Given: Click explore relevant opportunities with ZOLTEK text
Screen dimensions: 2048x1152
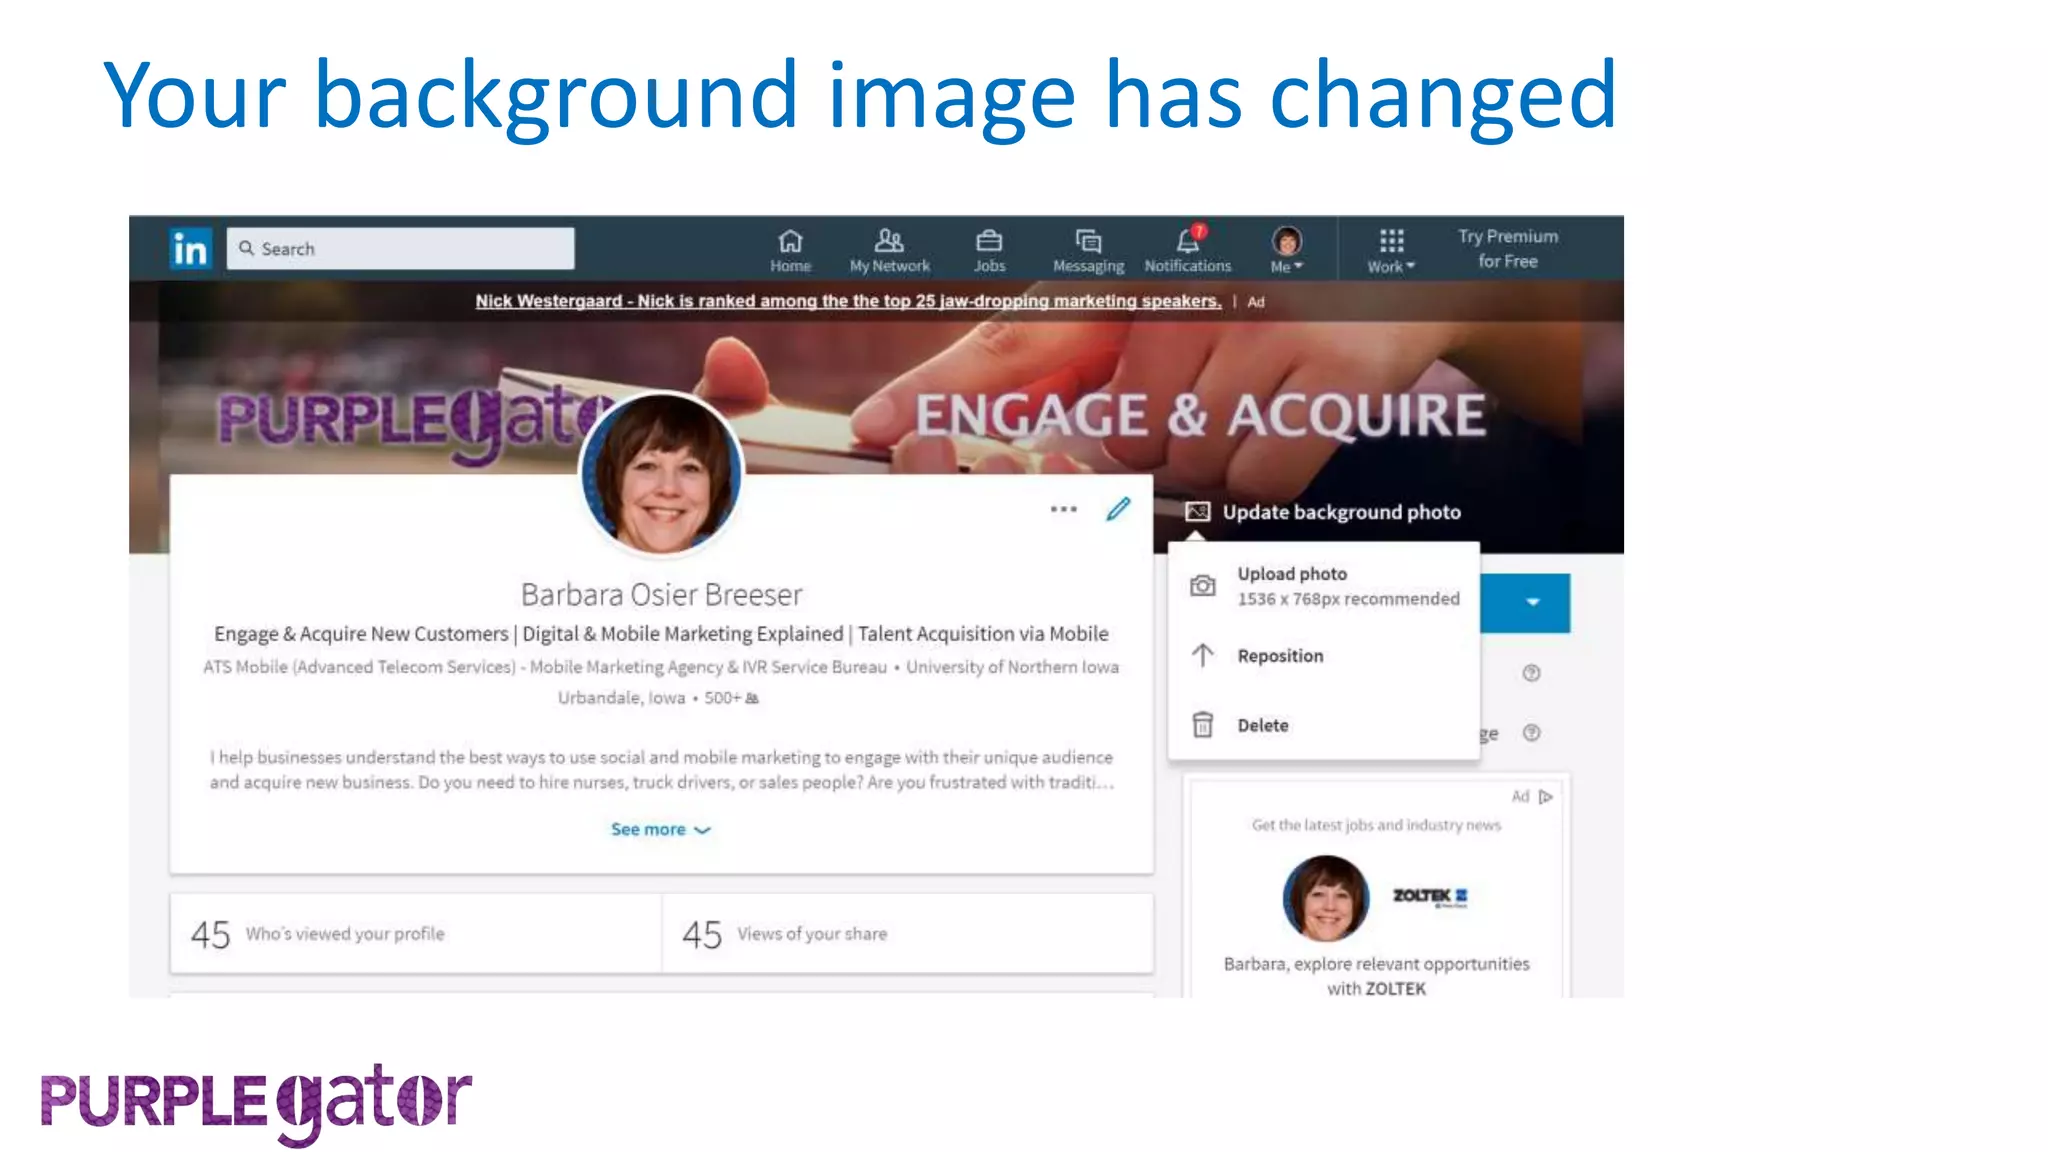Looking at the screenshot, I should pos(1376,976).
